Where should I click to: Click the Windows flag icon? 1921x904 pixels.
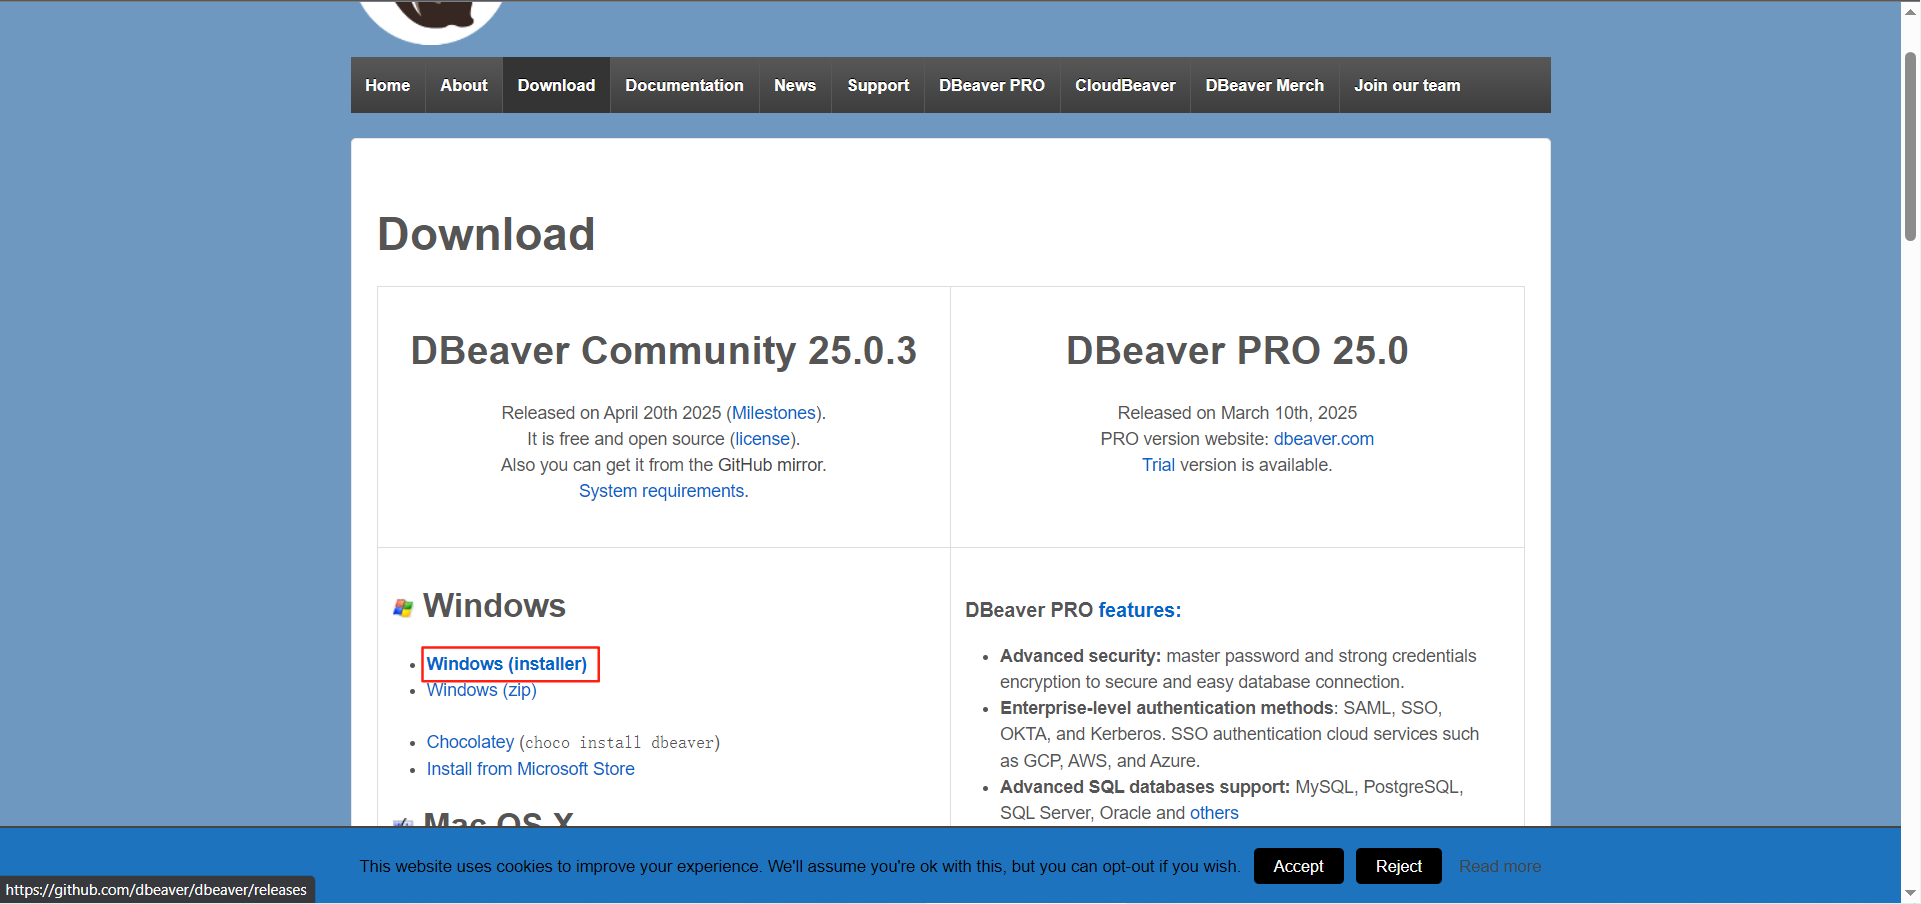click(403, 608)
